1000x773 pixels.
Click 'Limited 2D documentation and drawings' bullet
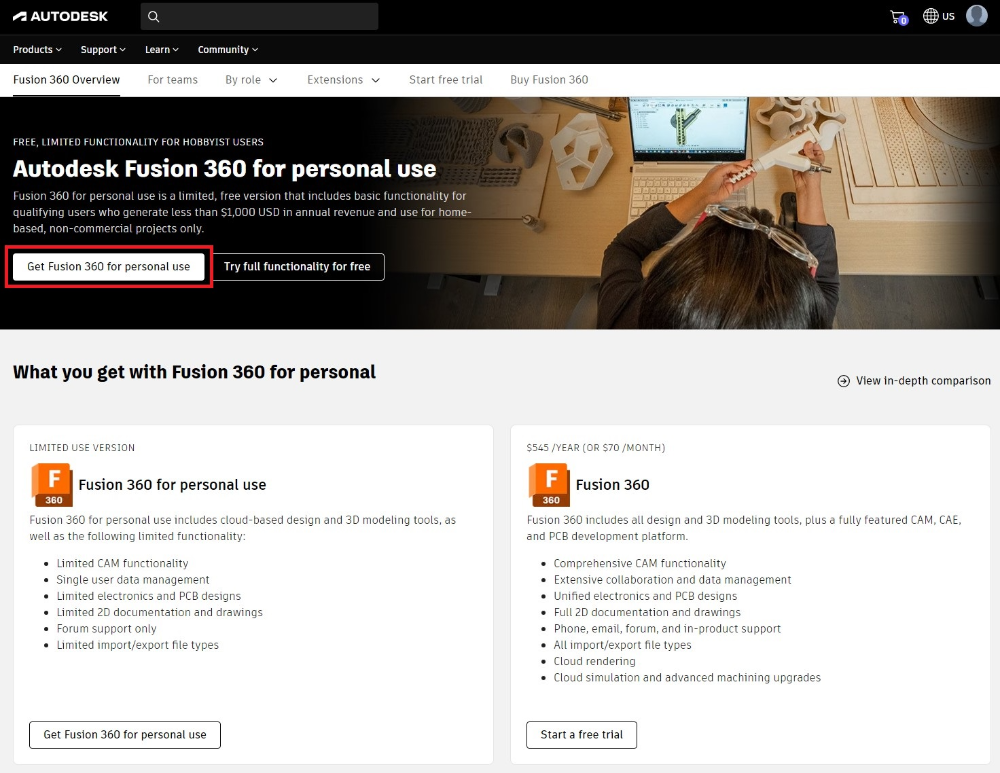(x=159, y=612)
